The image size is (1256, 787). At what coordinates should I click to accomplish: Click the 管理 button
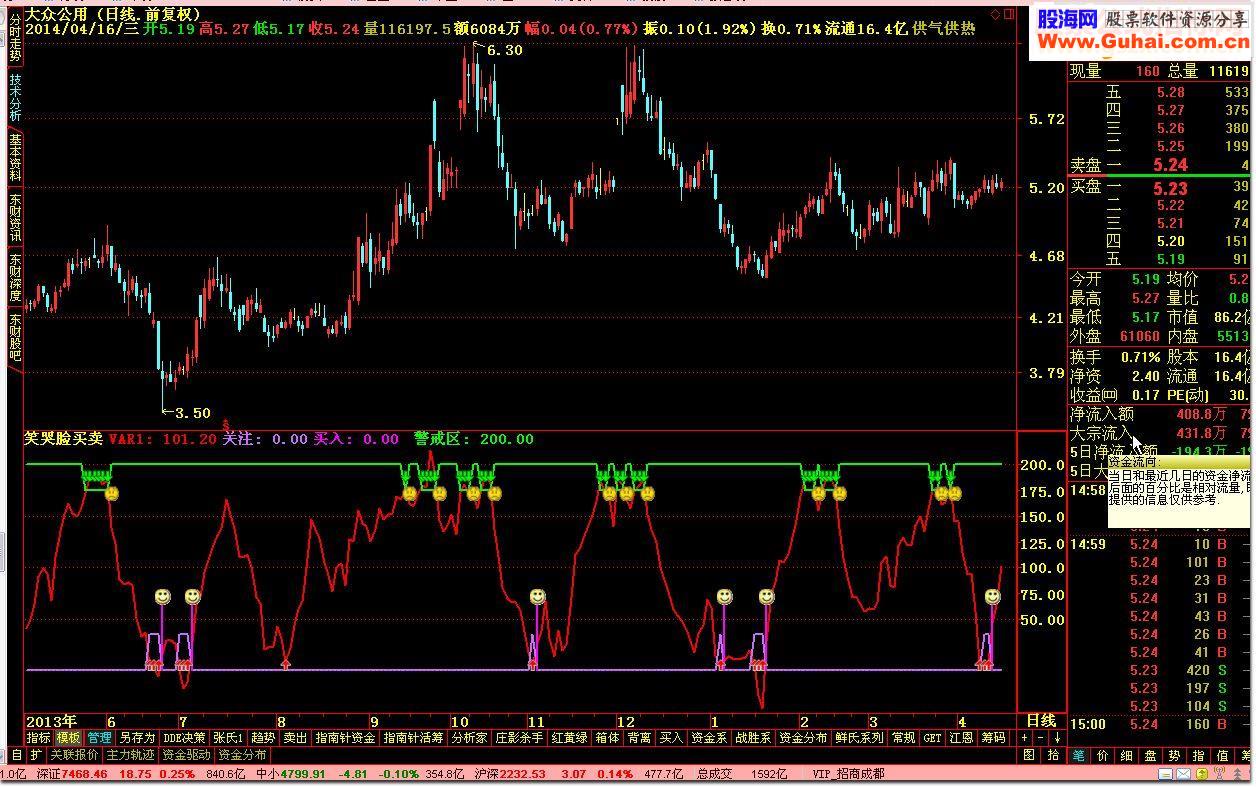[99, 738]
